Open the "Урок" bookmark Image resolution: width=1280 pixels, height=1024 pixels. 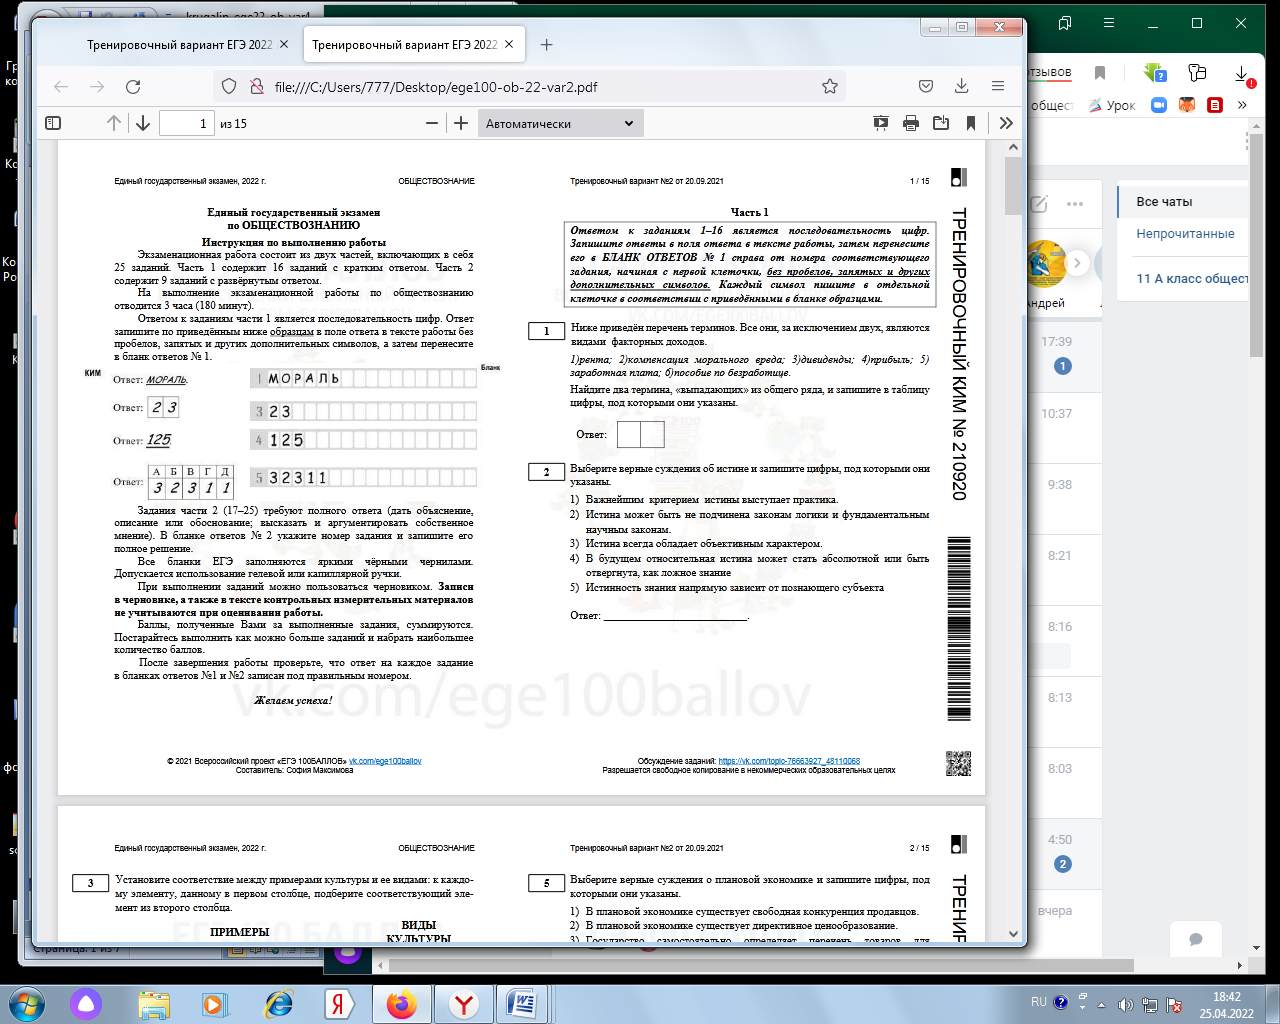click(x=1112, y=105)
